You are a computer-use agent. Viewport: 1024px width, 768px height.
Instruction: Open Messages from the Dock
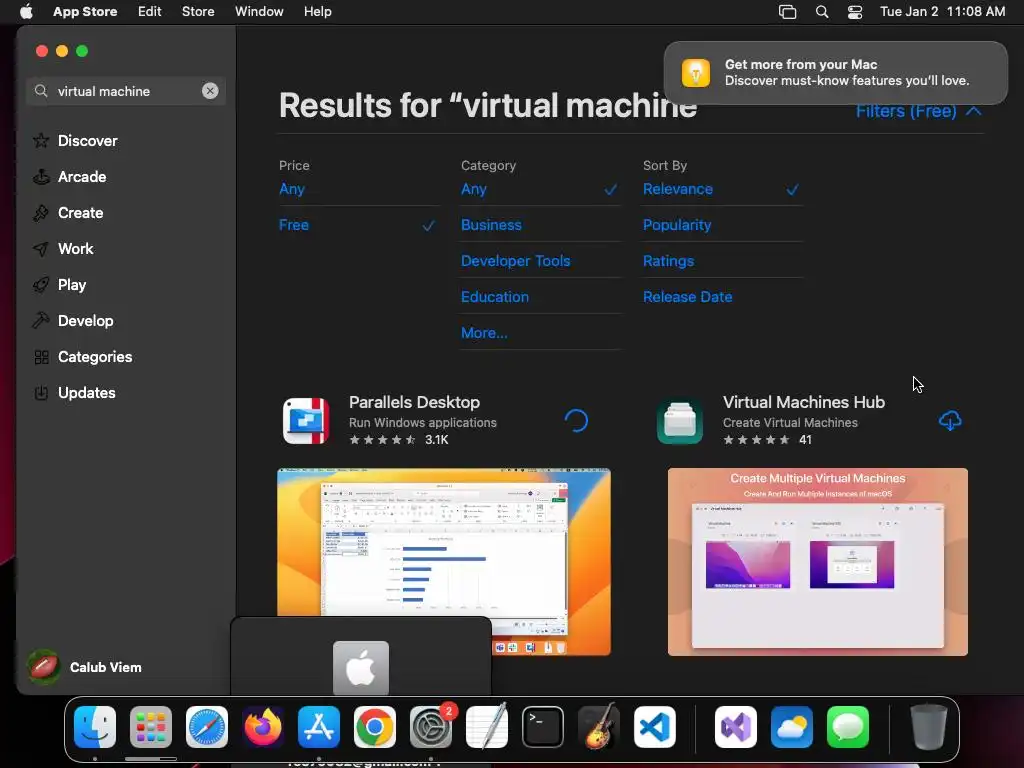848,726
